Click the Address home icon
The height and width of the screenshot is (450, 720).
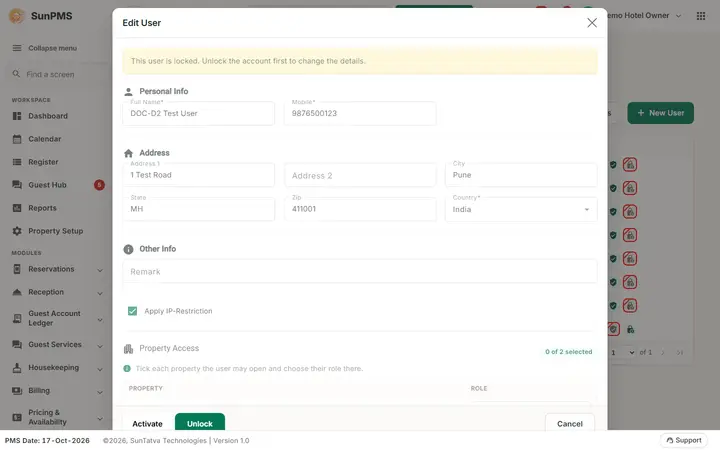point(129,153)
